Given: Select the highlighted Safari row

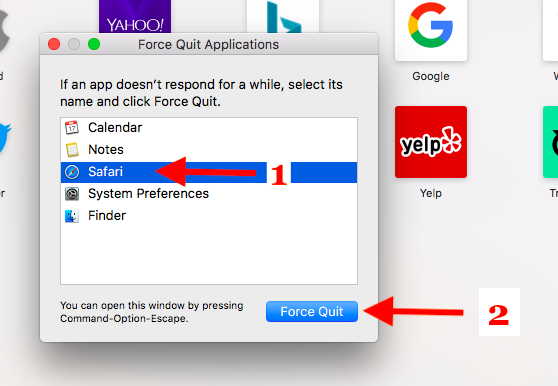Looking at the screenshot, I should 209,172.
